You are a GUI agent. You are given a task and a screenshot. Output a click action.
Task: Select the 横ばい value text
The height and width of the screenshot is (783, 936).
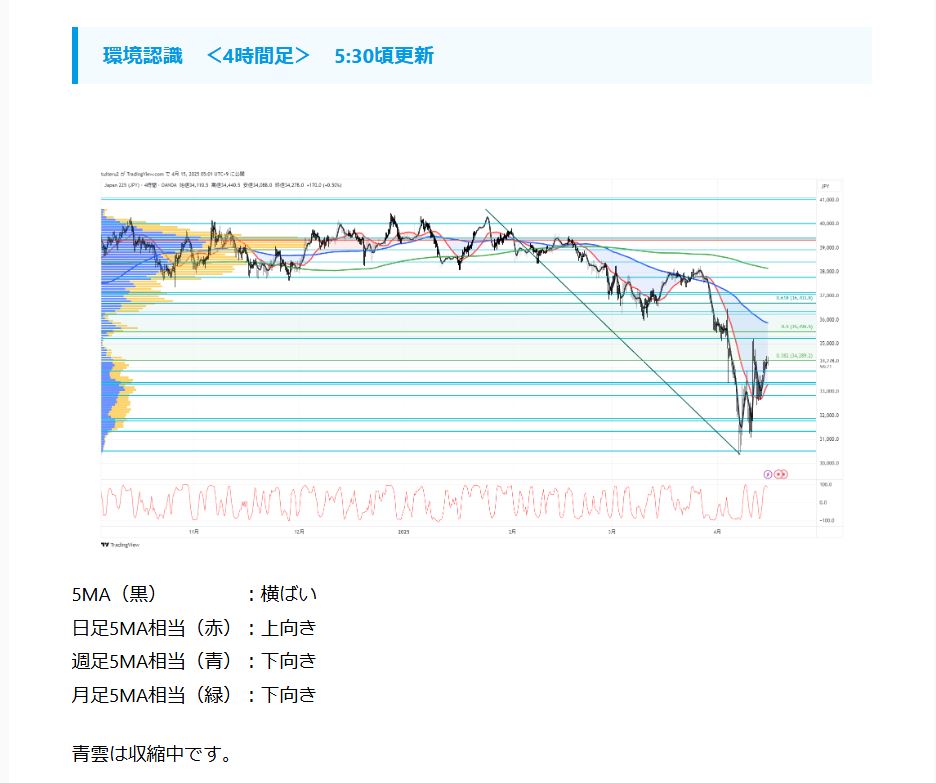(289, 594)
